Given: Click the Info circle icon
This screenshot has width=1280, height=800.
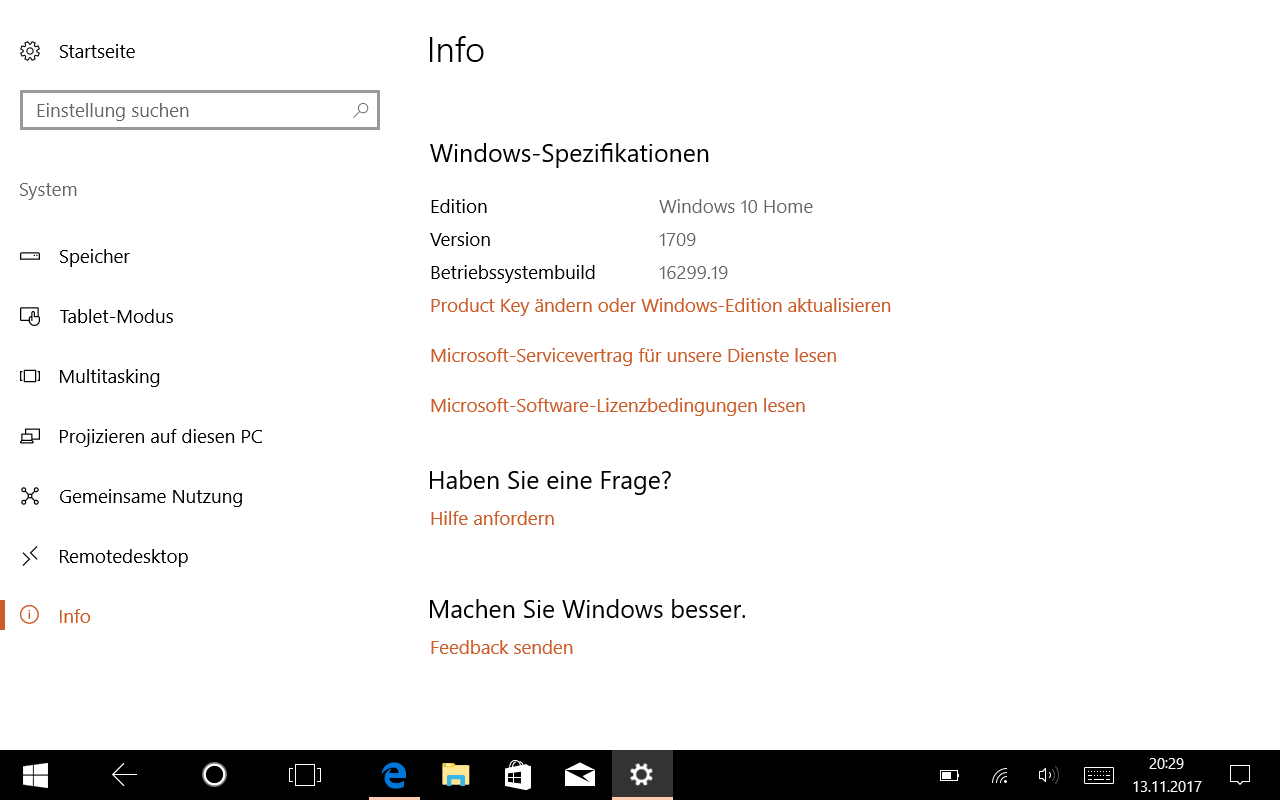Looking at the screenshot, I should click(30, 615).
